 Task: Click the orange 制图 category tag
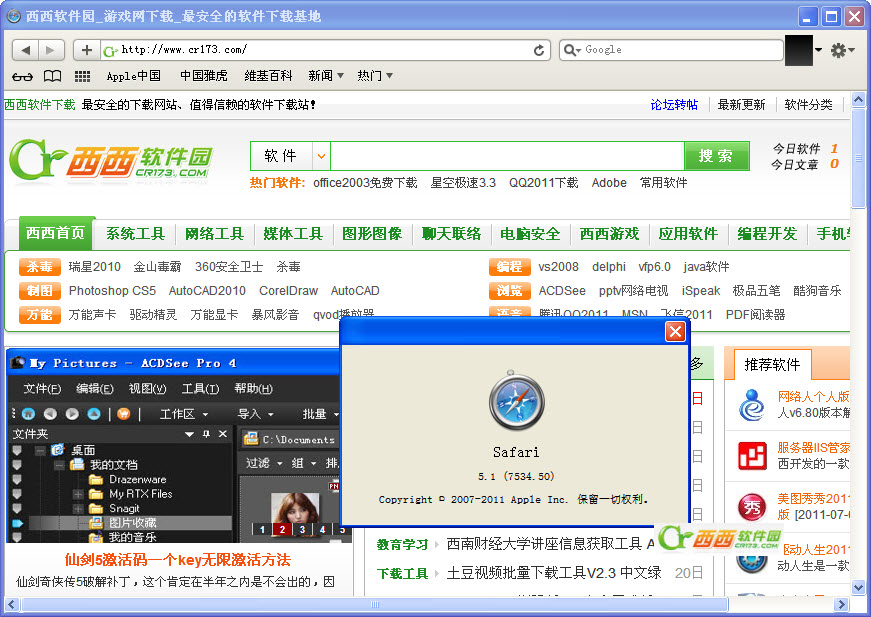click(39, 290)
